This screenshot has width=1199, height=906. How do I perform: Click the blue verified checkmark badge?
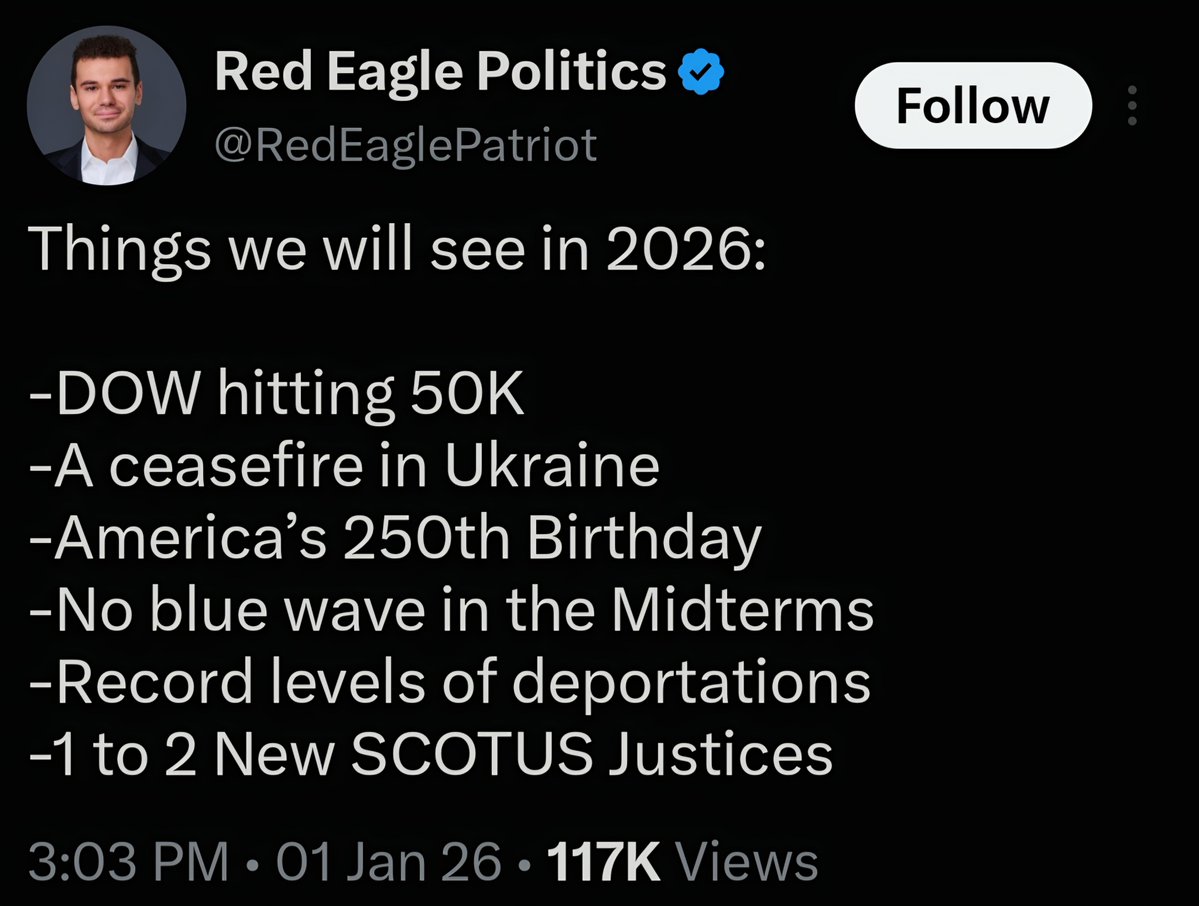coord(701,72)
